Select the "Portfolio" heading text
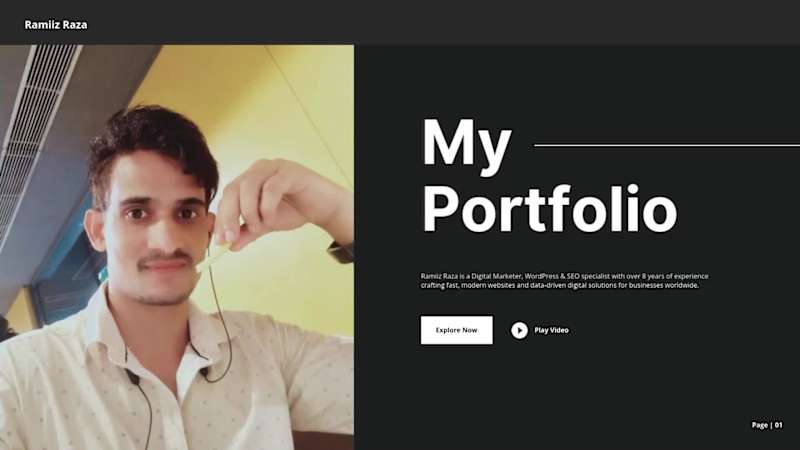800x450 pixels. pyautogui.click(x=549, y=208)
